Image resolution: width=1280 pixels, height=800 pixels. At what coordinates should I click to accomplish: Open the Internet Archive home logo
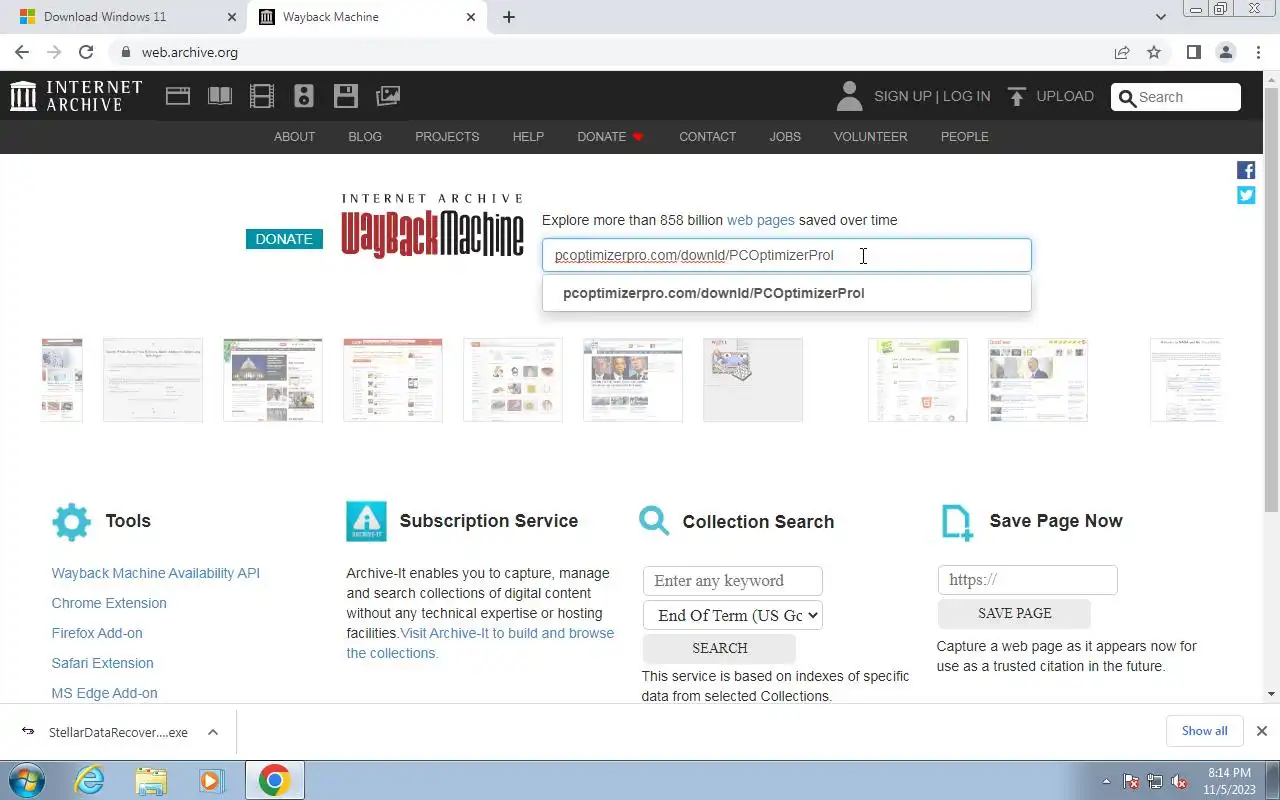pos(76,96)
